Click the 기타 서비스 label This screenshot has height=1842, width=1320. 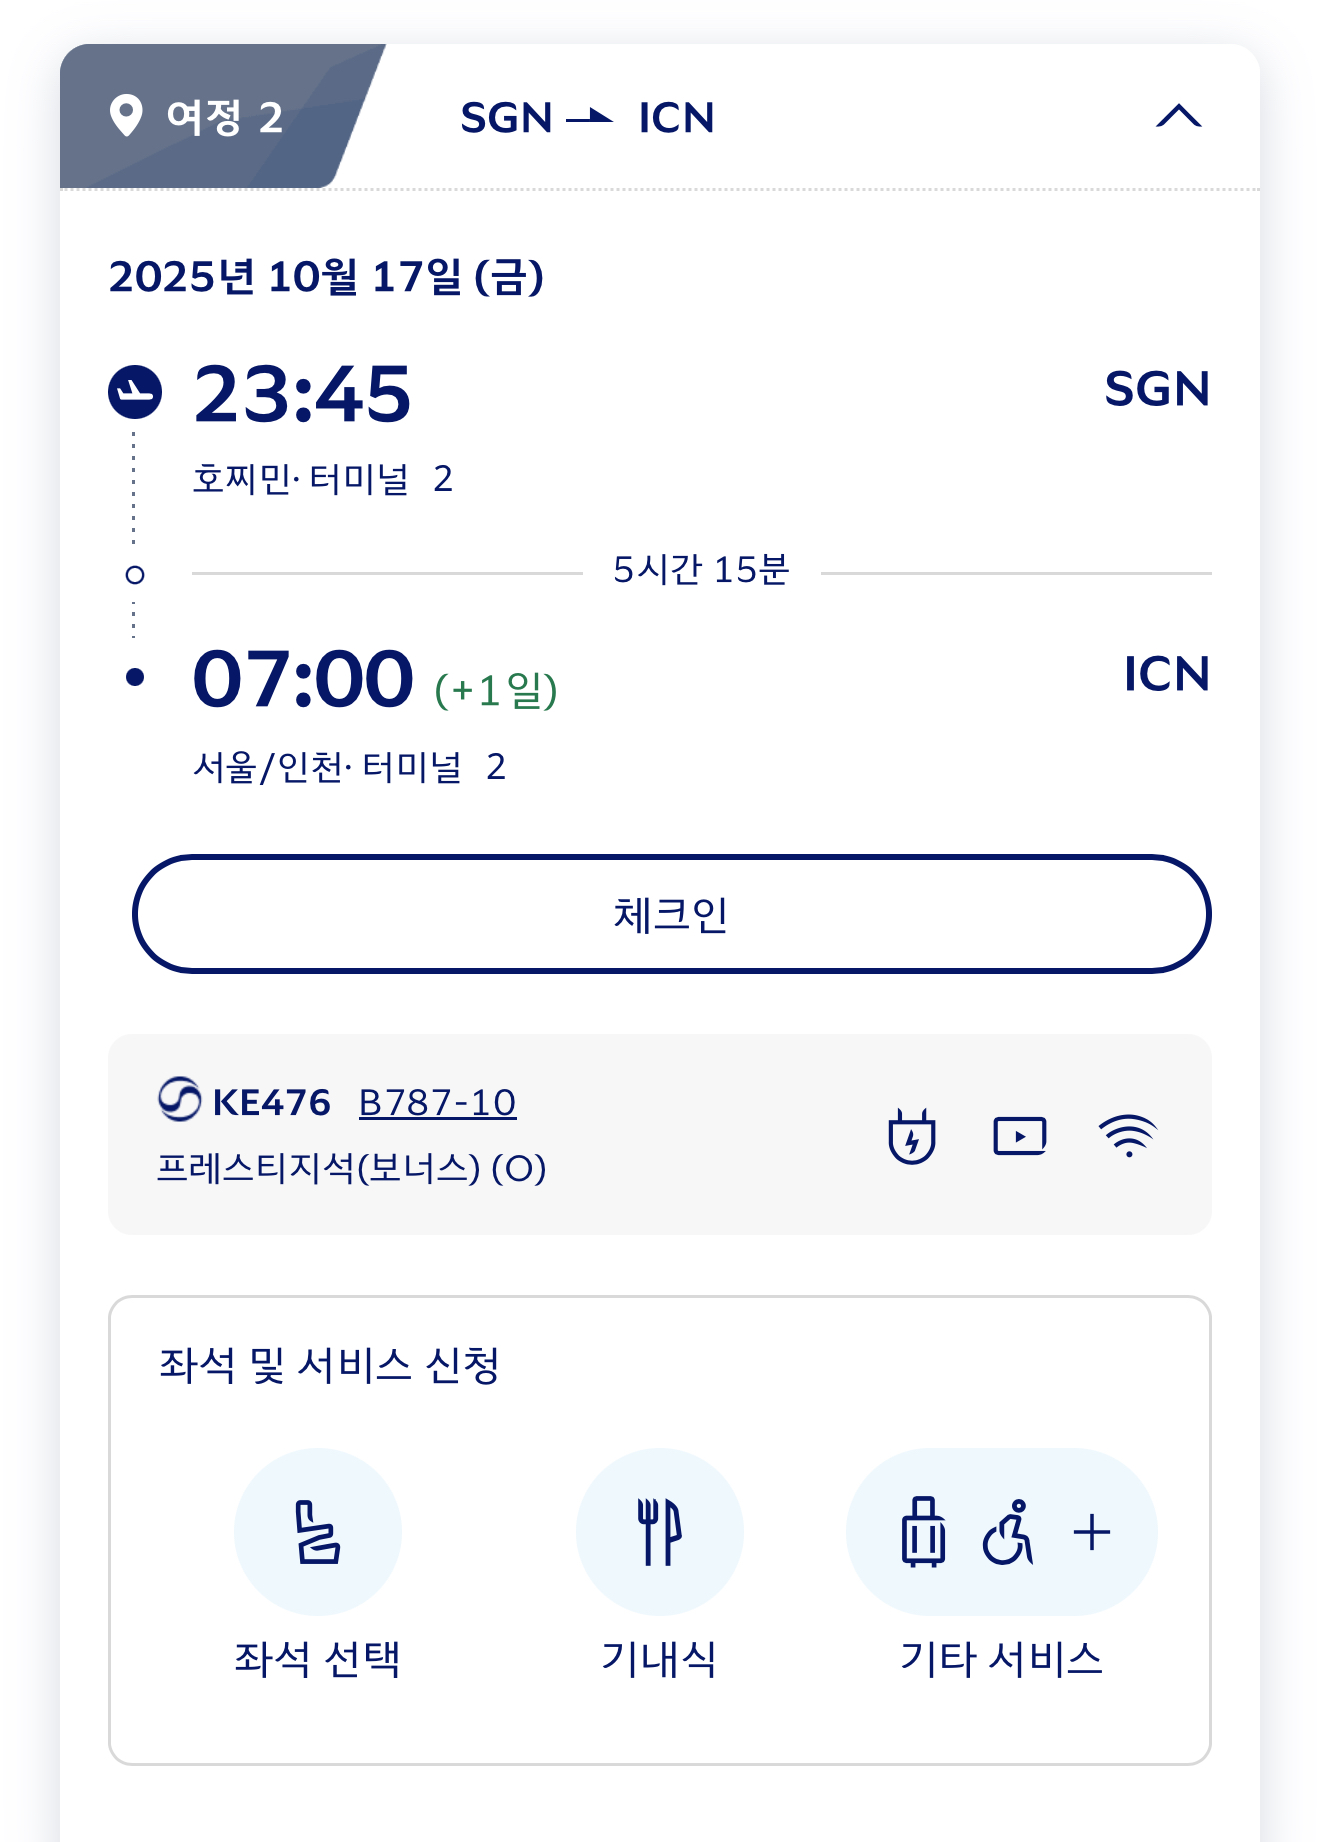pyautogui.click(x=1001, y=1659)
